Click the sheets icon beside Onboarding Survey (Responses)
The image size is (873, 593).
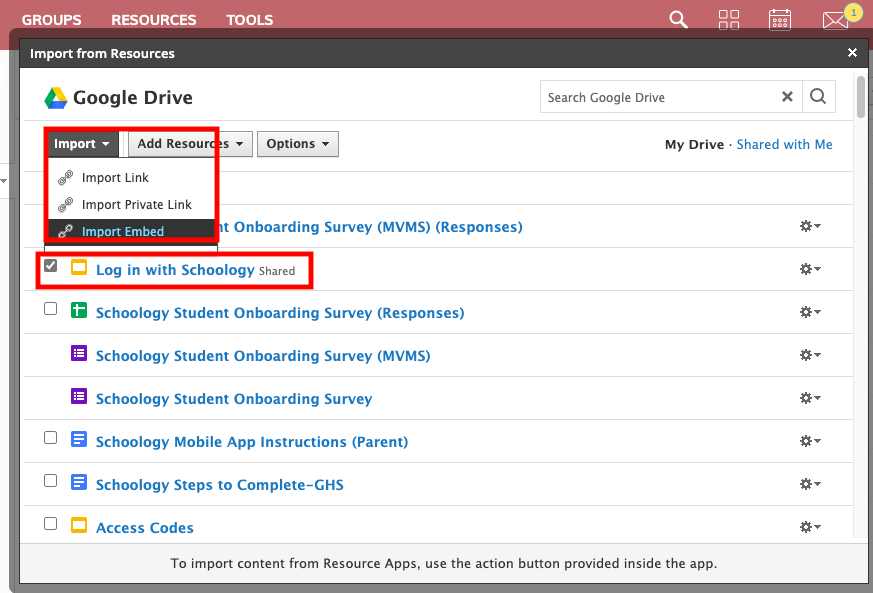tap(79, 310)
